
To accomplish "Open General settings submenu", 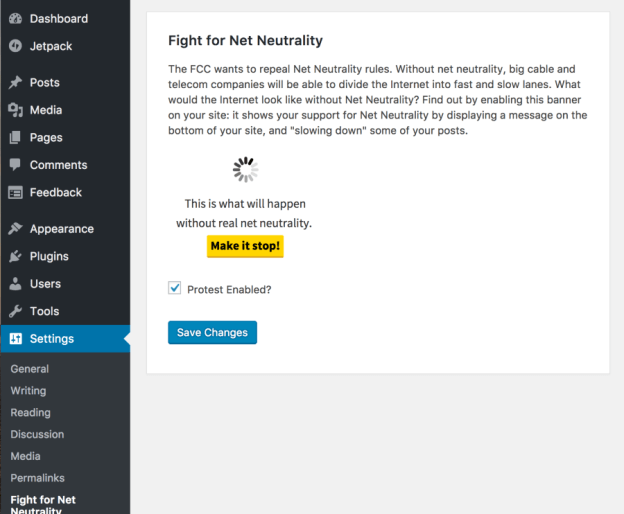I will point(30,369).
